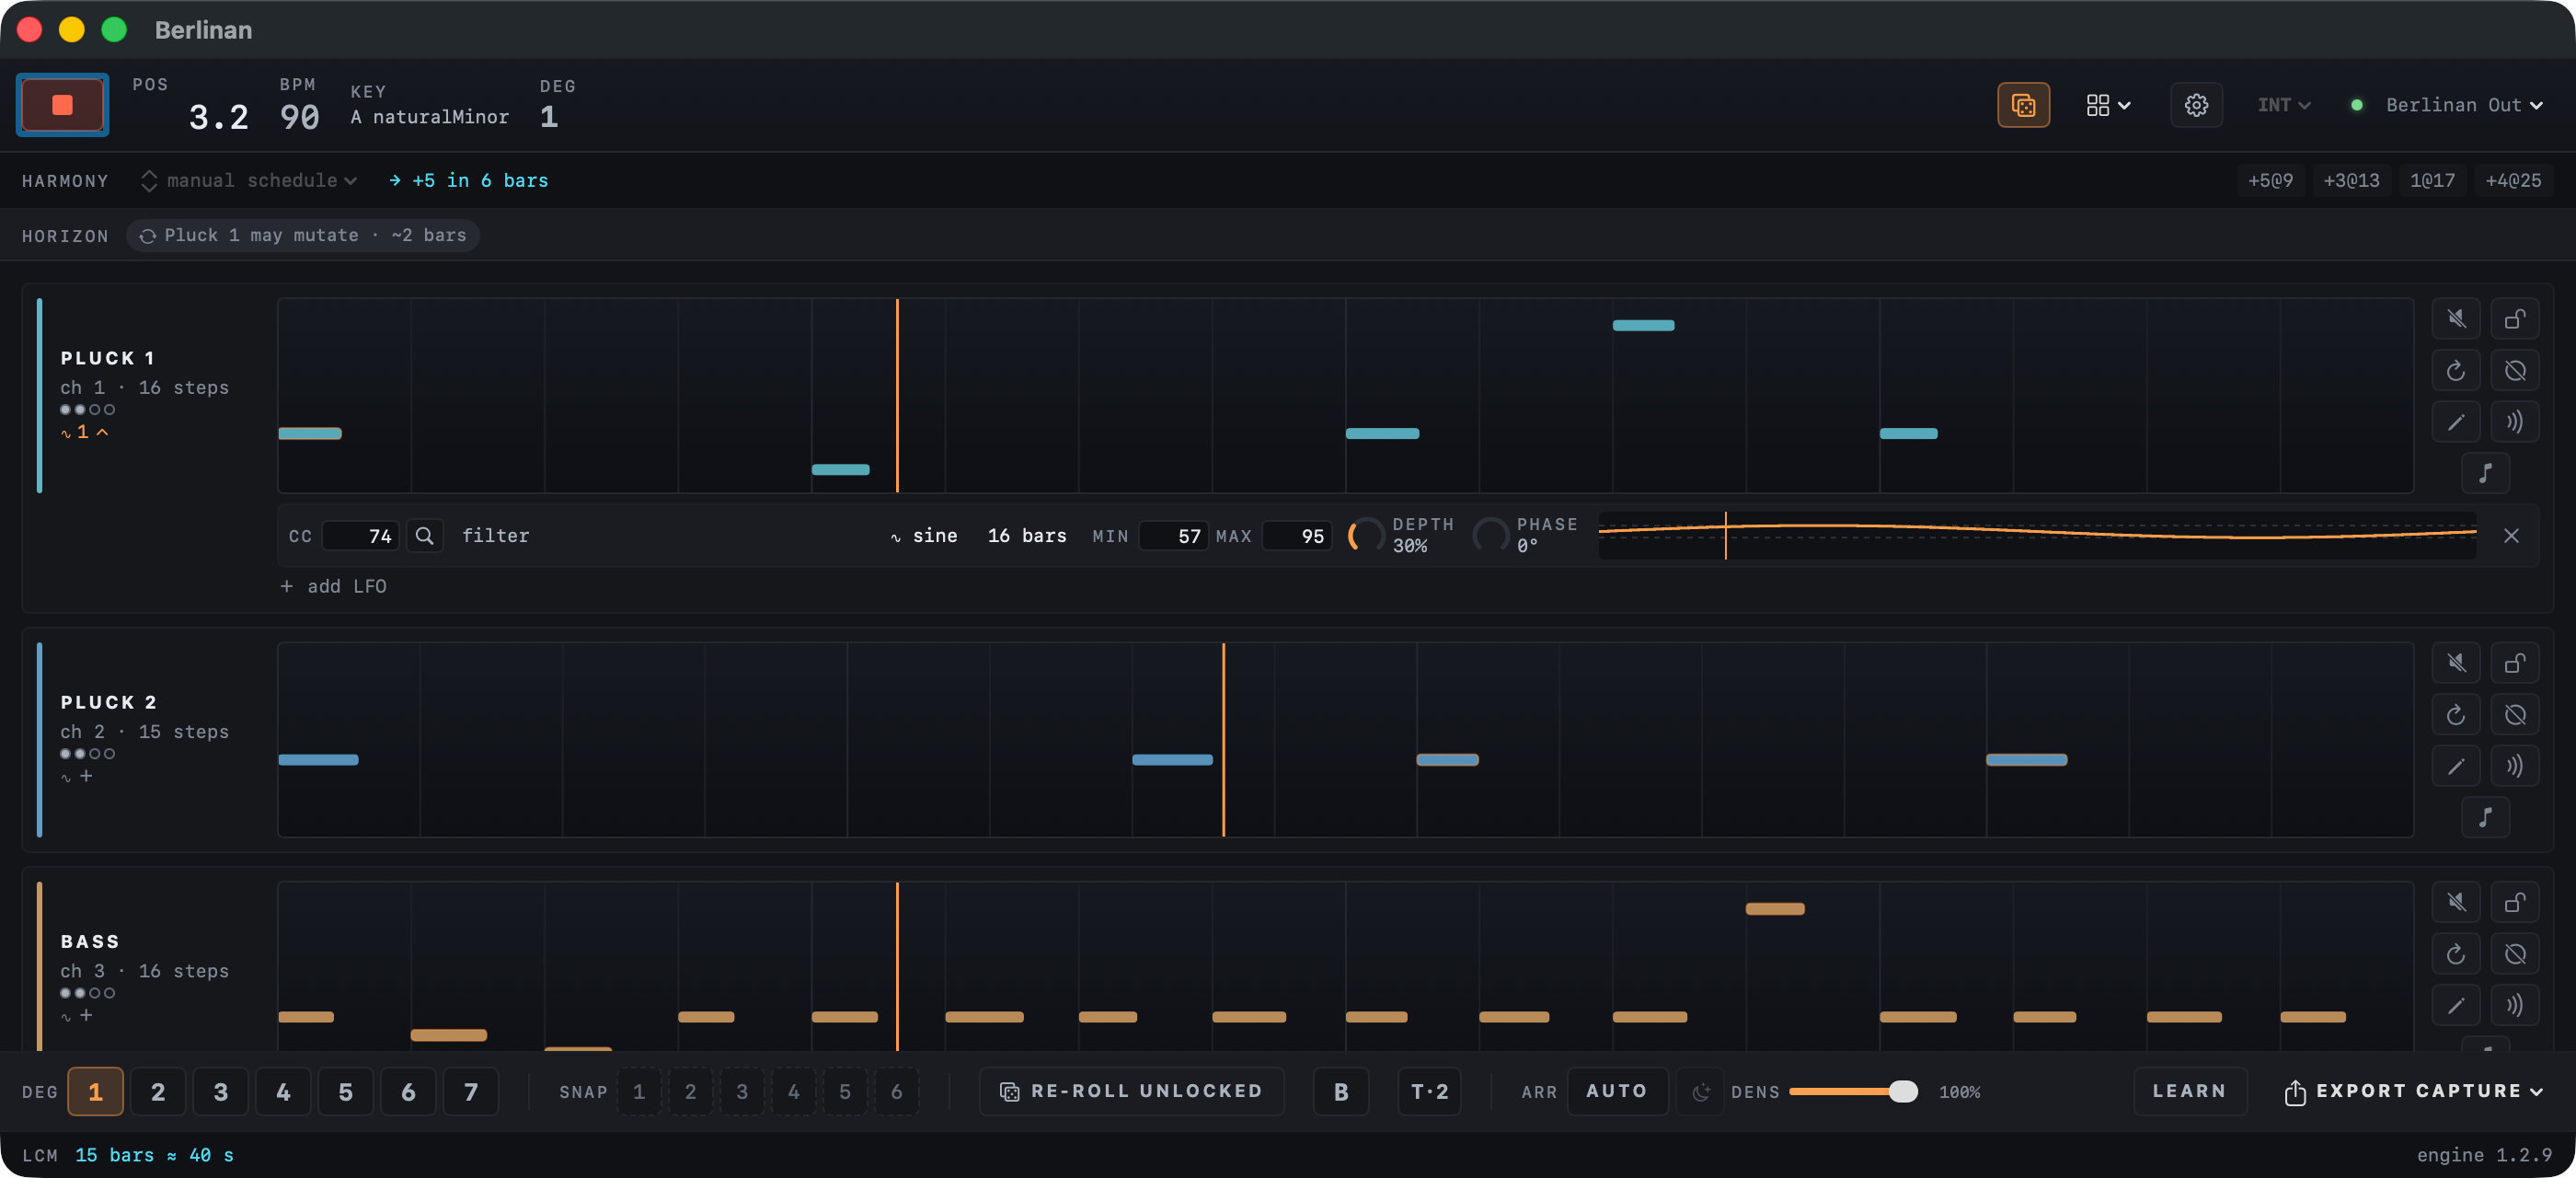Viewport: 2576px width, 1178px height.
Task: Select the 1@17 harmony schedule chip
Action: pos(2432,180)
